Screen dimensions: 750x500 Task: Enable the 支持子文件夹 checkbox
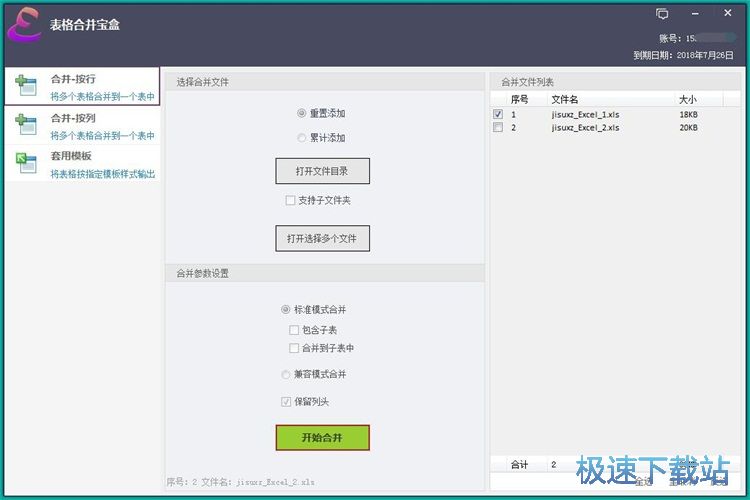[x=290, y=200]
